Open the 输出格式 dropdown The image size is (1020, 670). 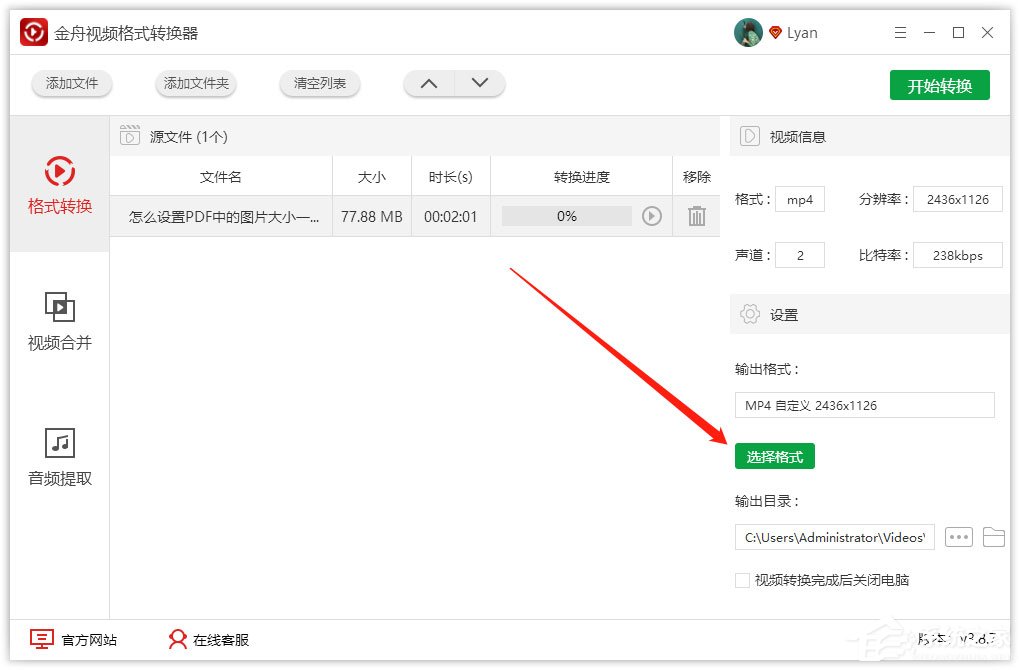pyautogui.click(x=864, y=405)
